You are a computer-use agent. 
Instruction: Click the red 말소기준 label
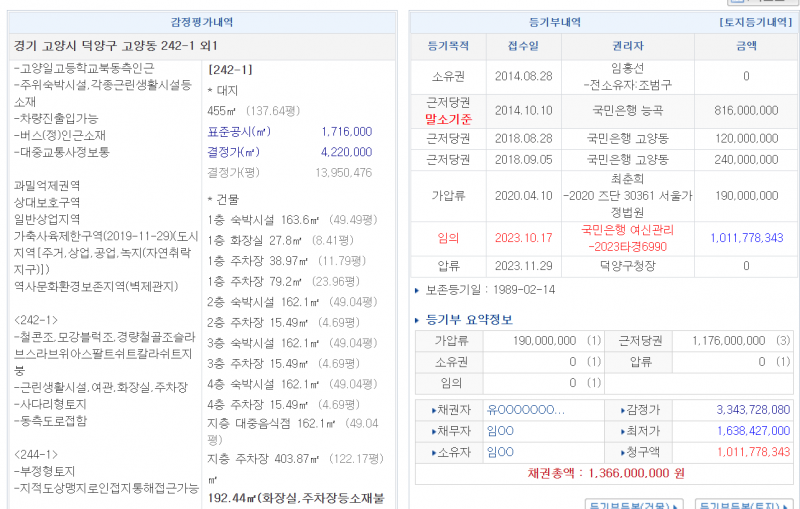pyautogui.click(x=447, y=118)
